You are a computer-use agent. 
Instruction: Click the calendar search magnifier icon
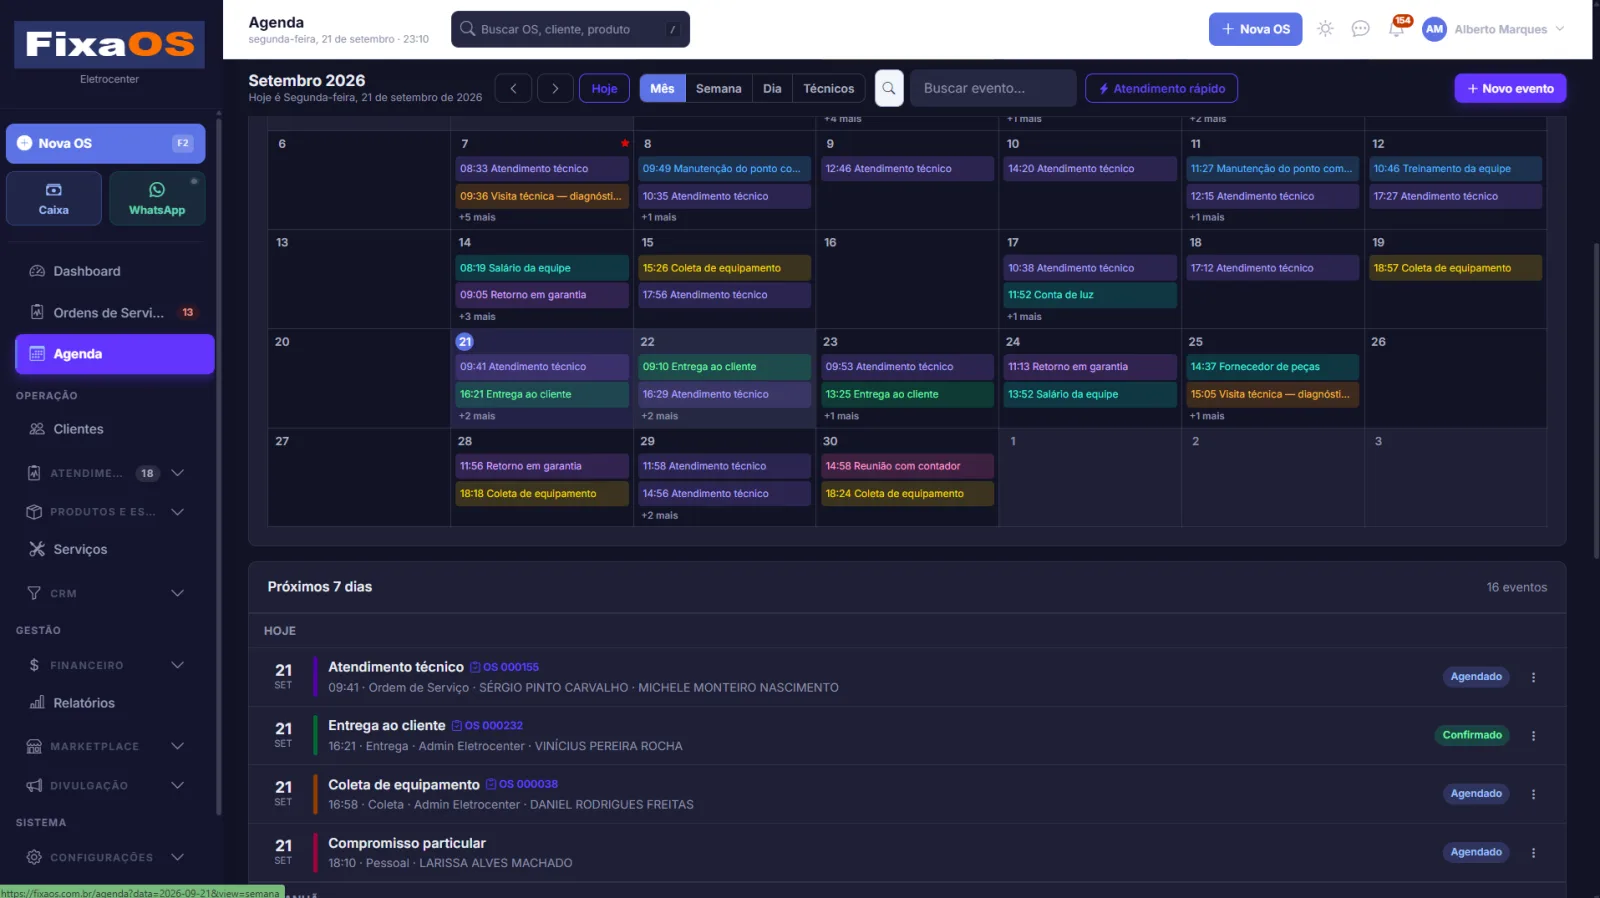pos(889,88)
